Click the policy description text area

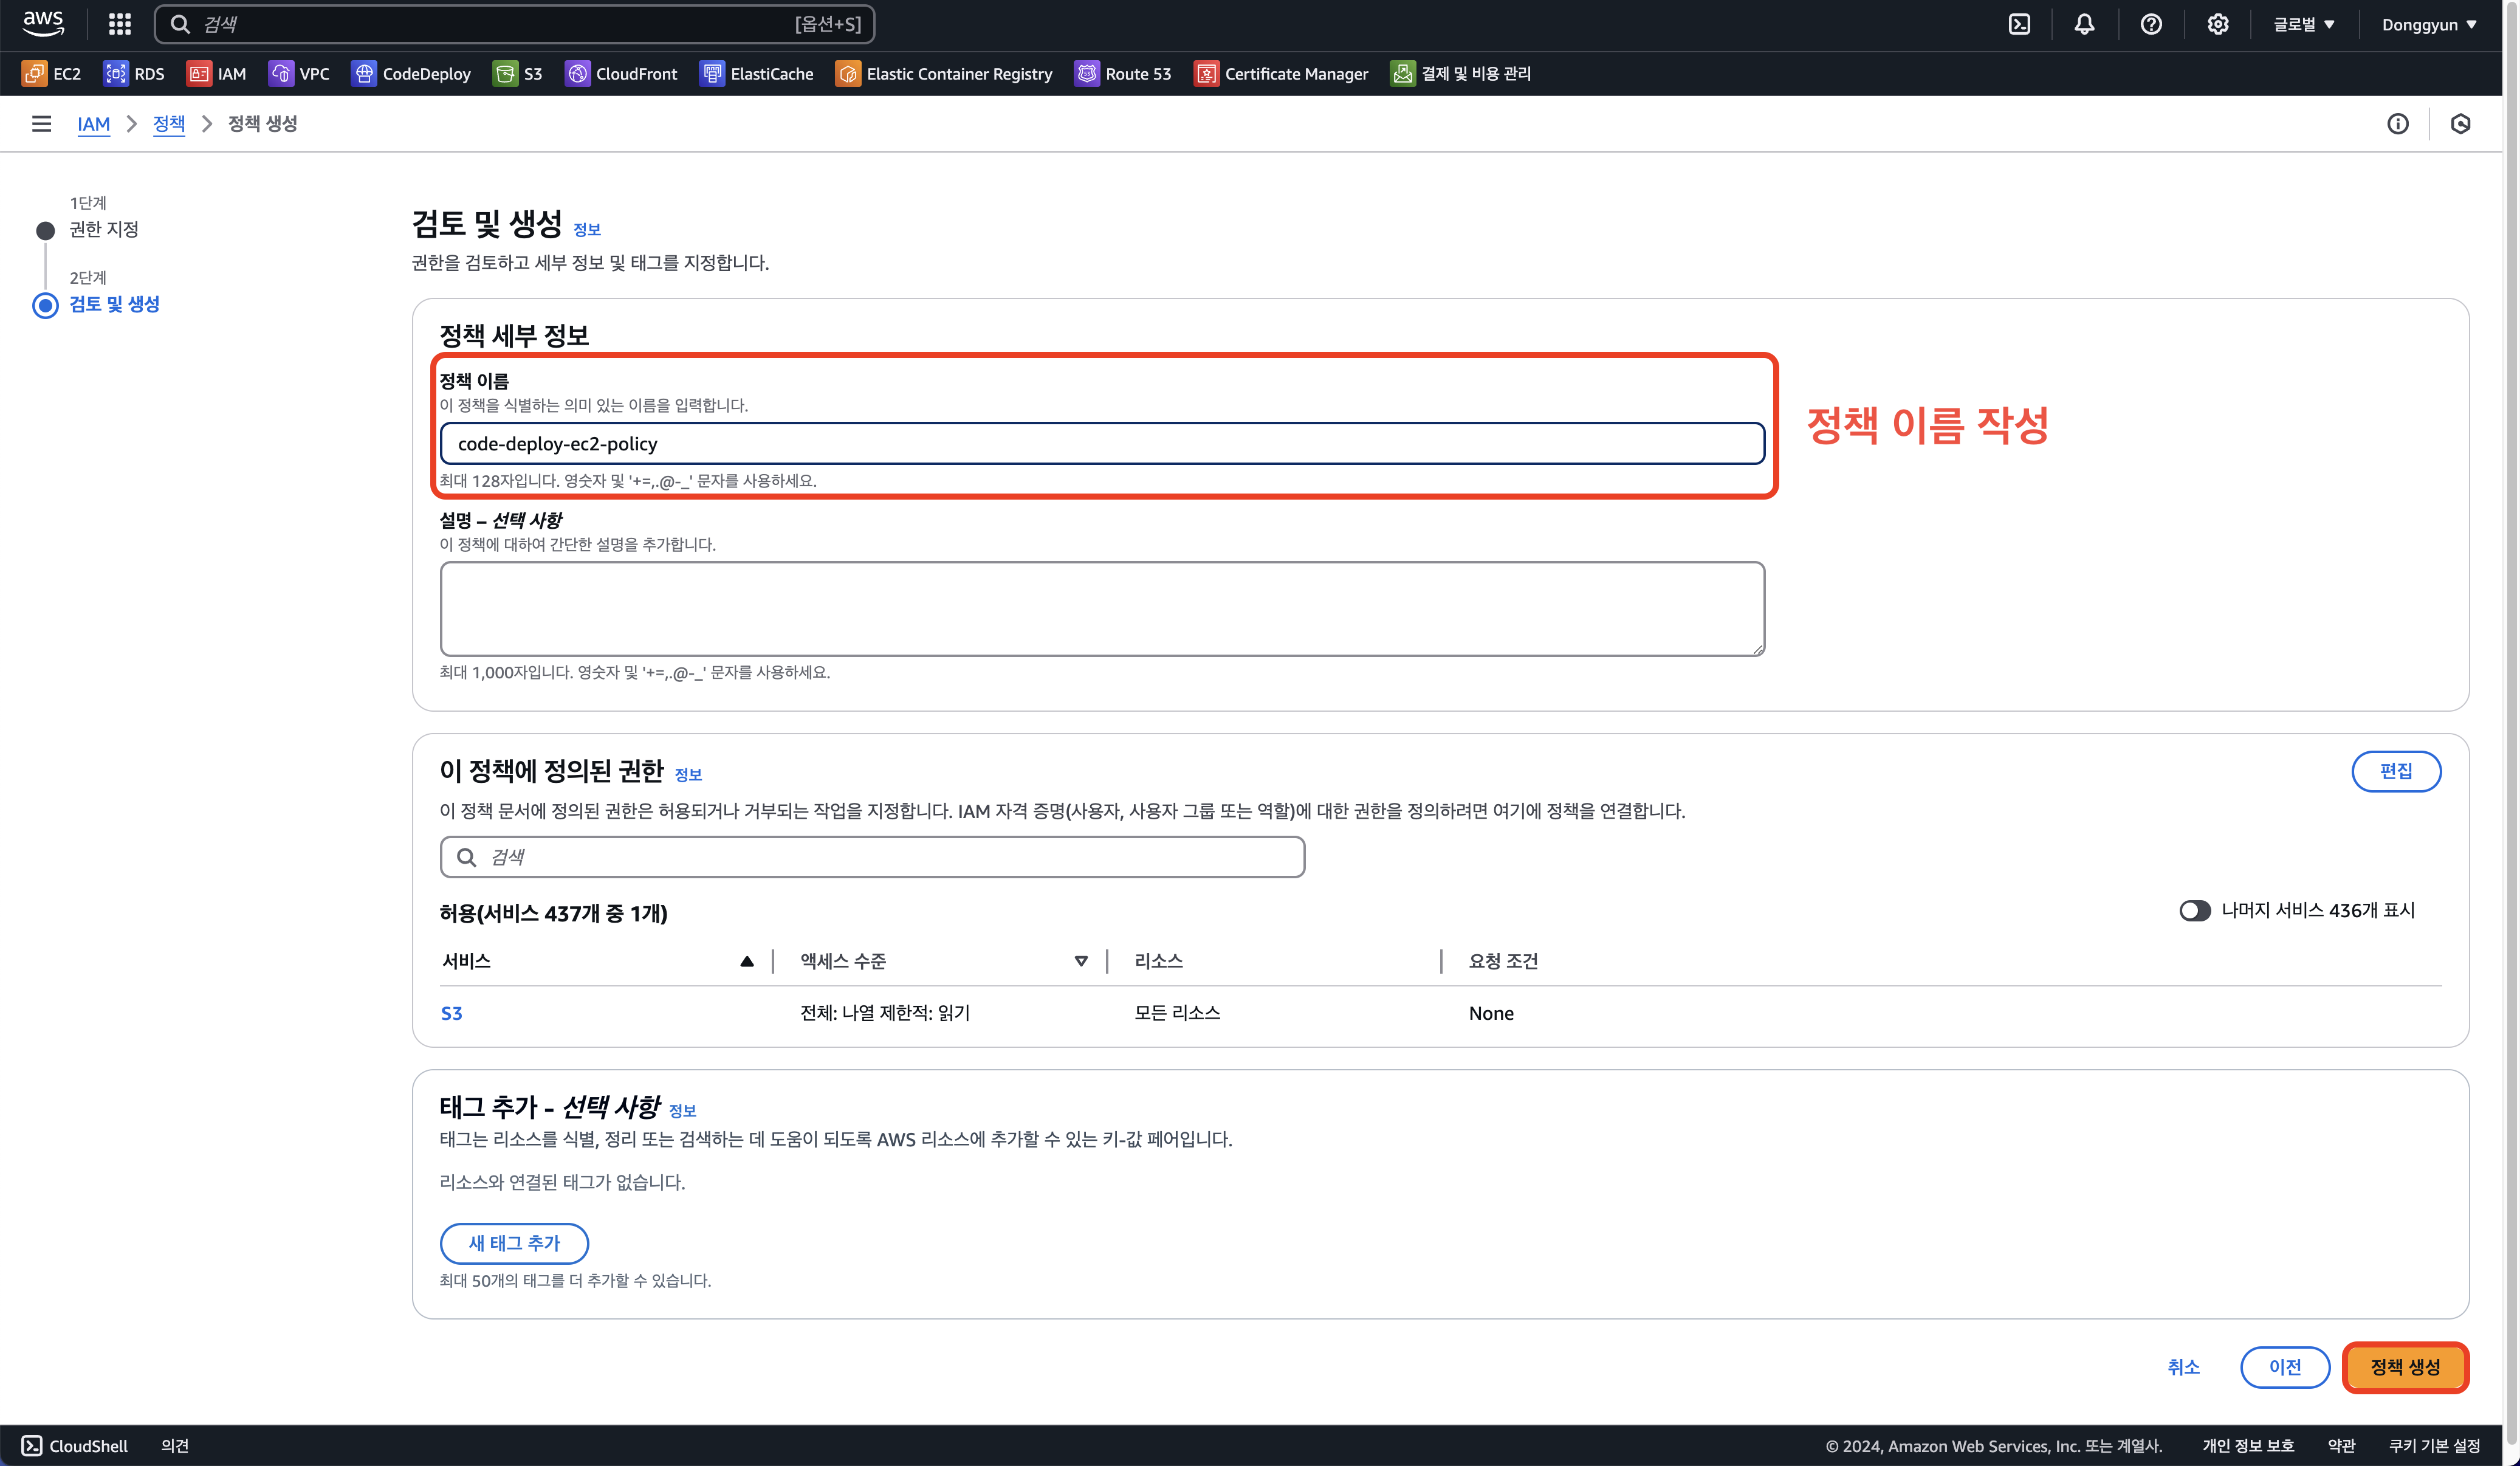tap(1101, 608)
